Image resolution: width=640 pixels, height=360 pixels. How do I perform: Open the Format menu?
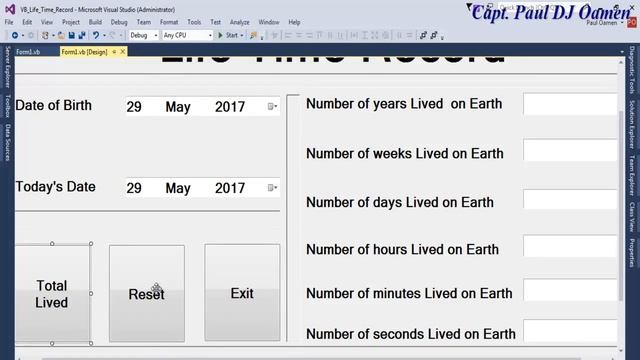point(169,22)
